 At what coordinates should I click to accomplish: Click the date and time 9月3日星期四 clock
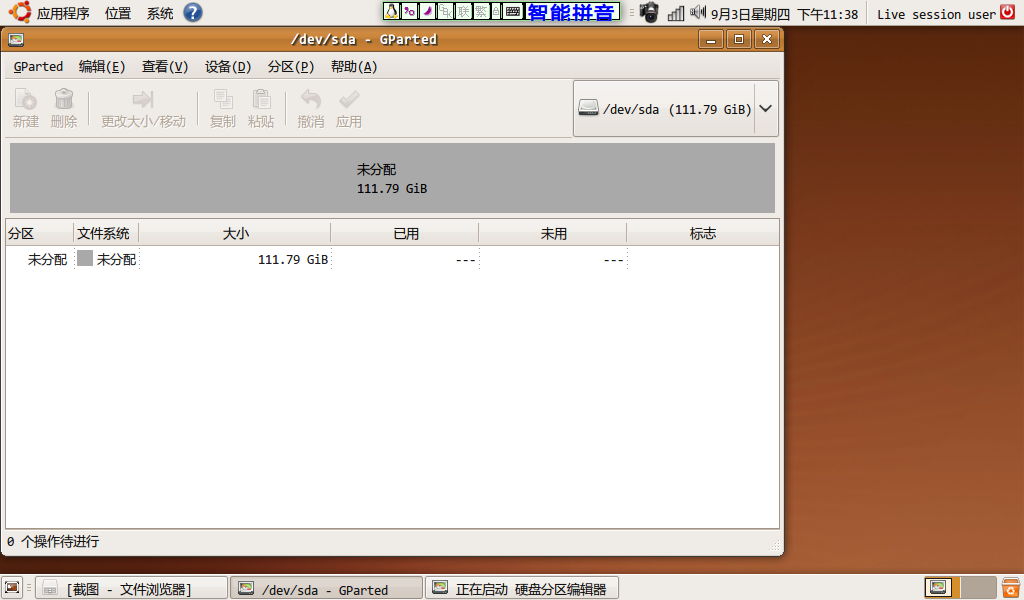[784, 14]
